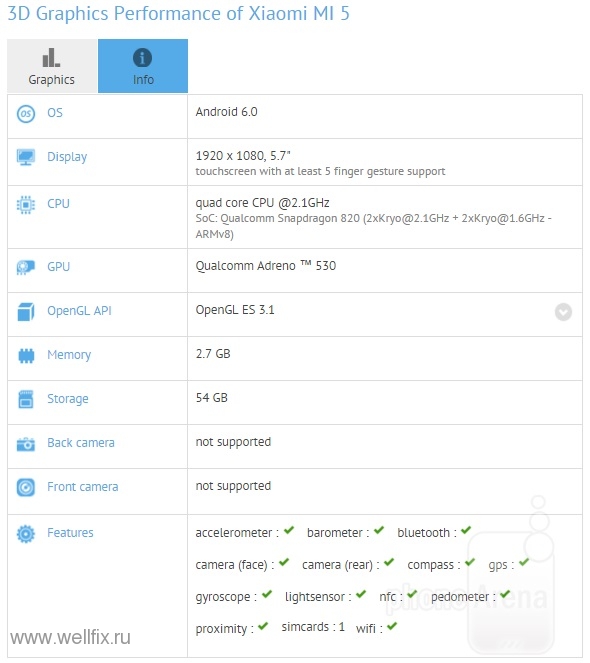The image size is (590, 663).
Task: Click the Front camera lens icon
Action: pos(26,488)
